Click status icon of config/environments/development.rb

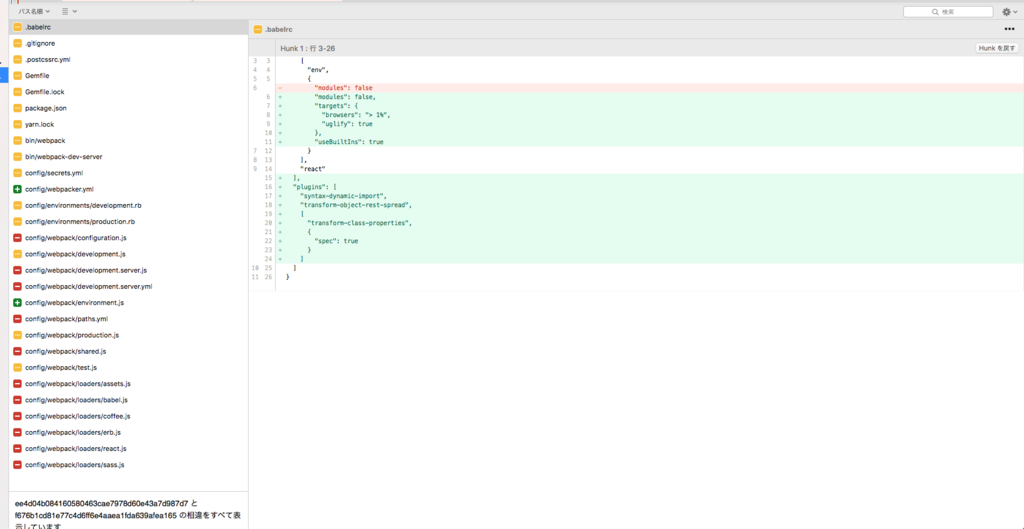tap(18, 205)
